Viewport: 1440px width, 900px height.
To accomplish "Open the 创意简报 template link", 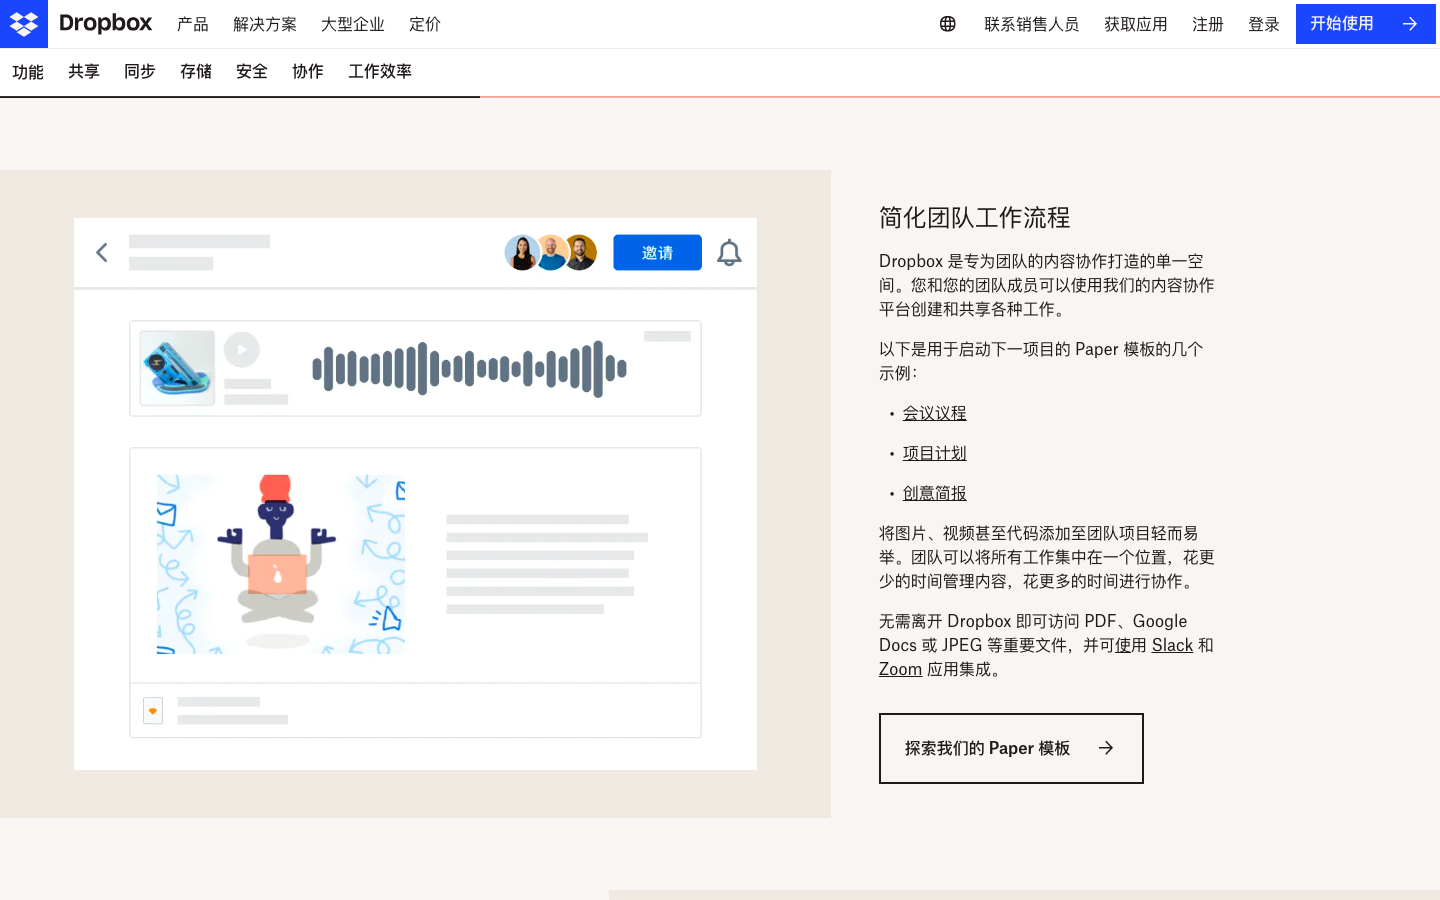I will tap(935, 493).
